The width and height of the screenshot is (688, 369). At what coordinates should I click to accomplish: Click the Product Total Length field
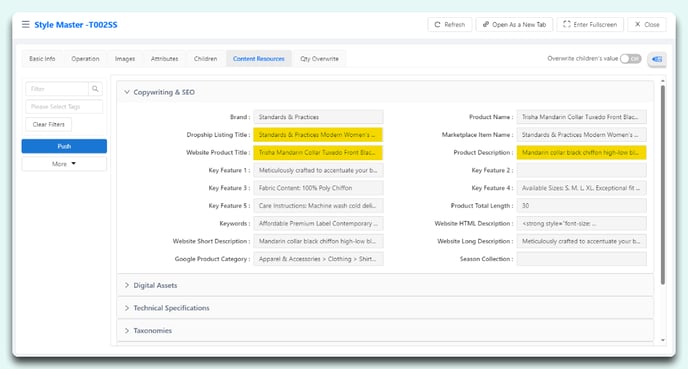(x=581, y=206)
